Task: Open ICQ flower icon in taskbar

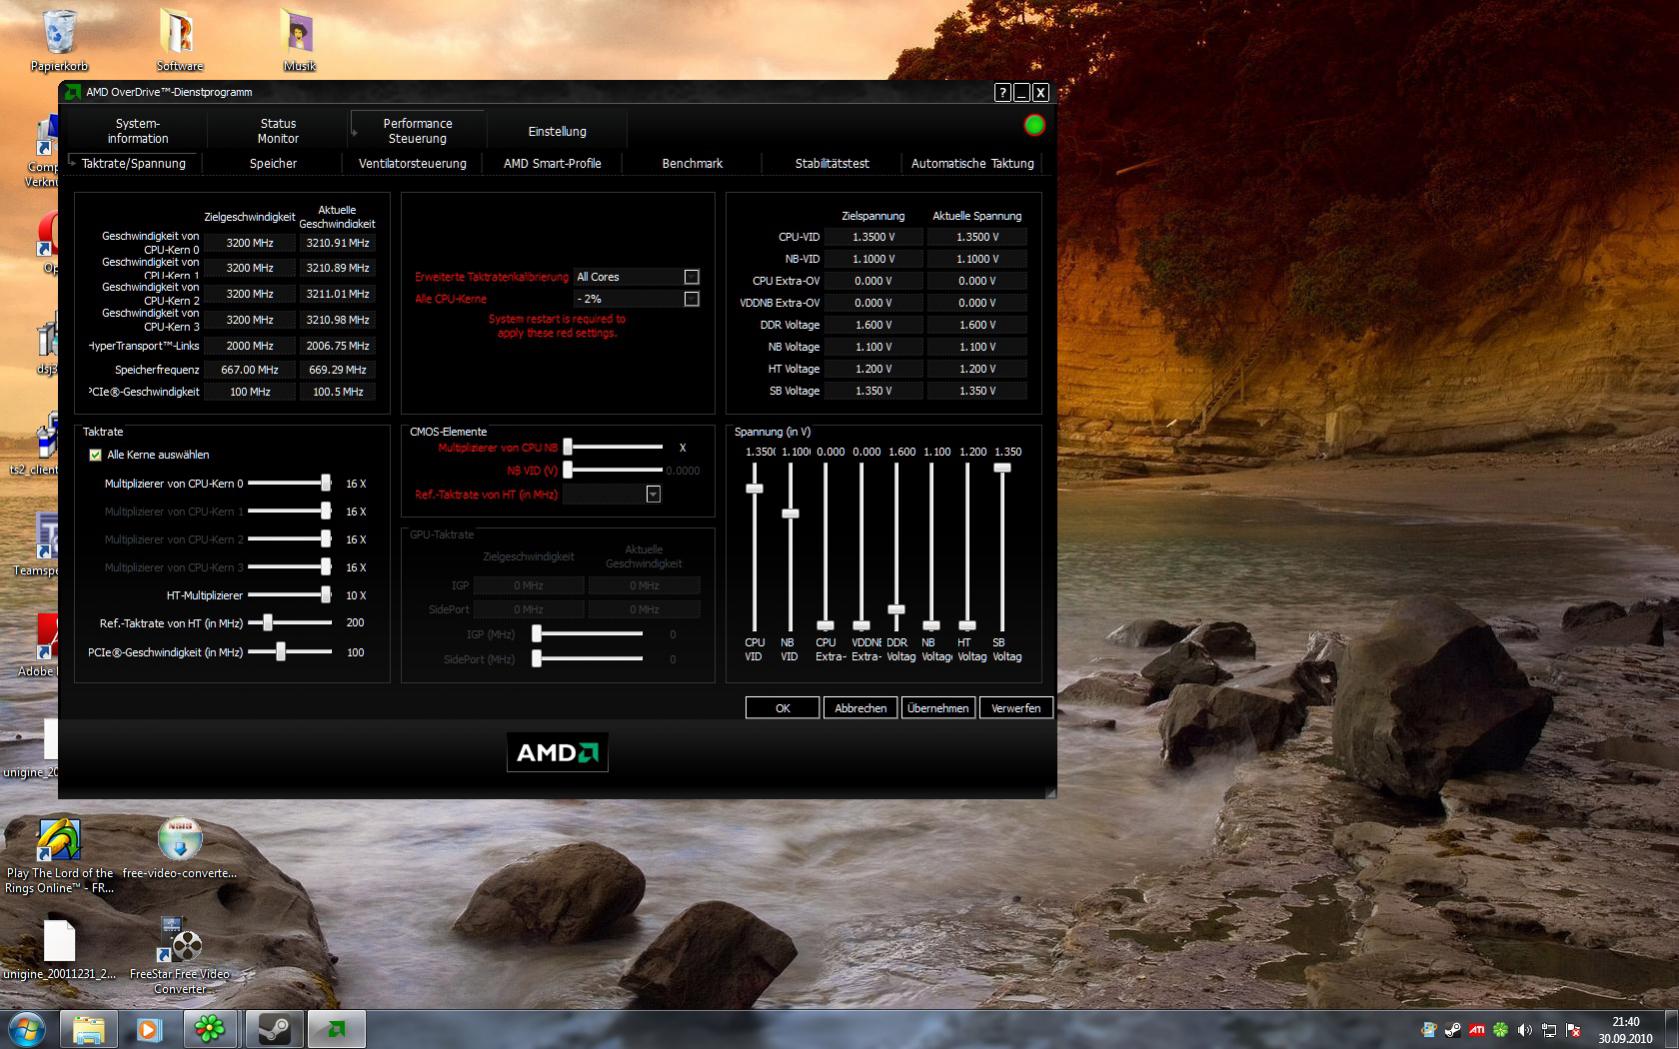Action: coord(211,1029)
